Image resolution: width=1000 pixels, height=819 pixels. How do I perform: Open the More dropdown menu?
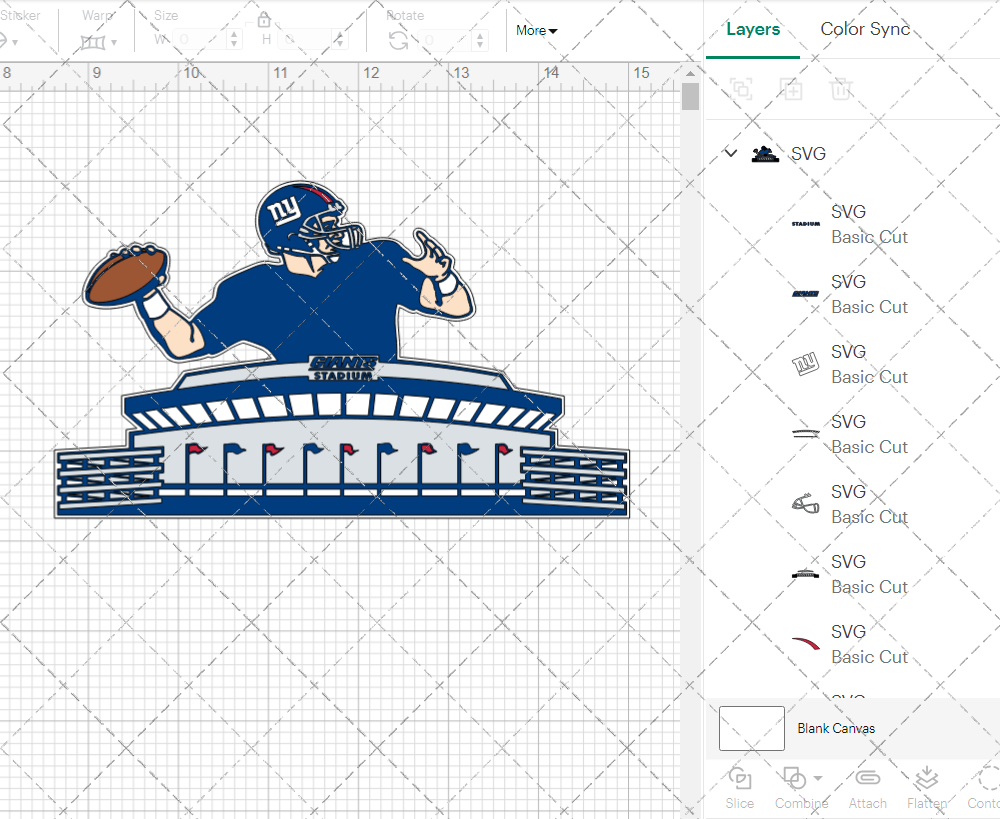(536, 31)
